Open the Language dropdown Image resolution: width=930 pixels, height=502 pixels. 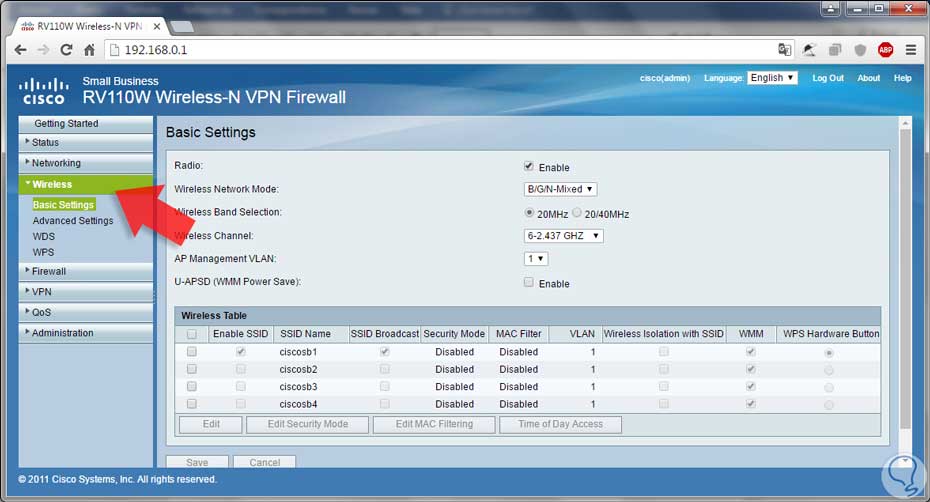772,78
